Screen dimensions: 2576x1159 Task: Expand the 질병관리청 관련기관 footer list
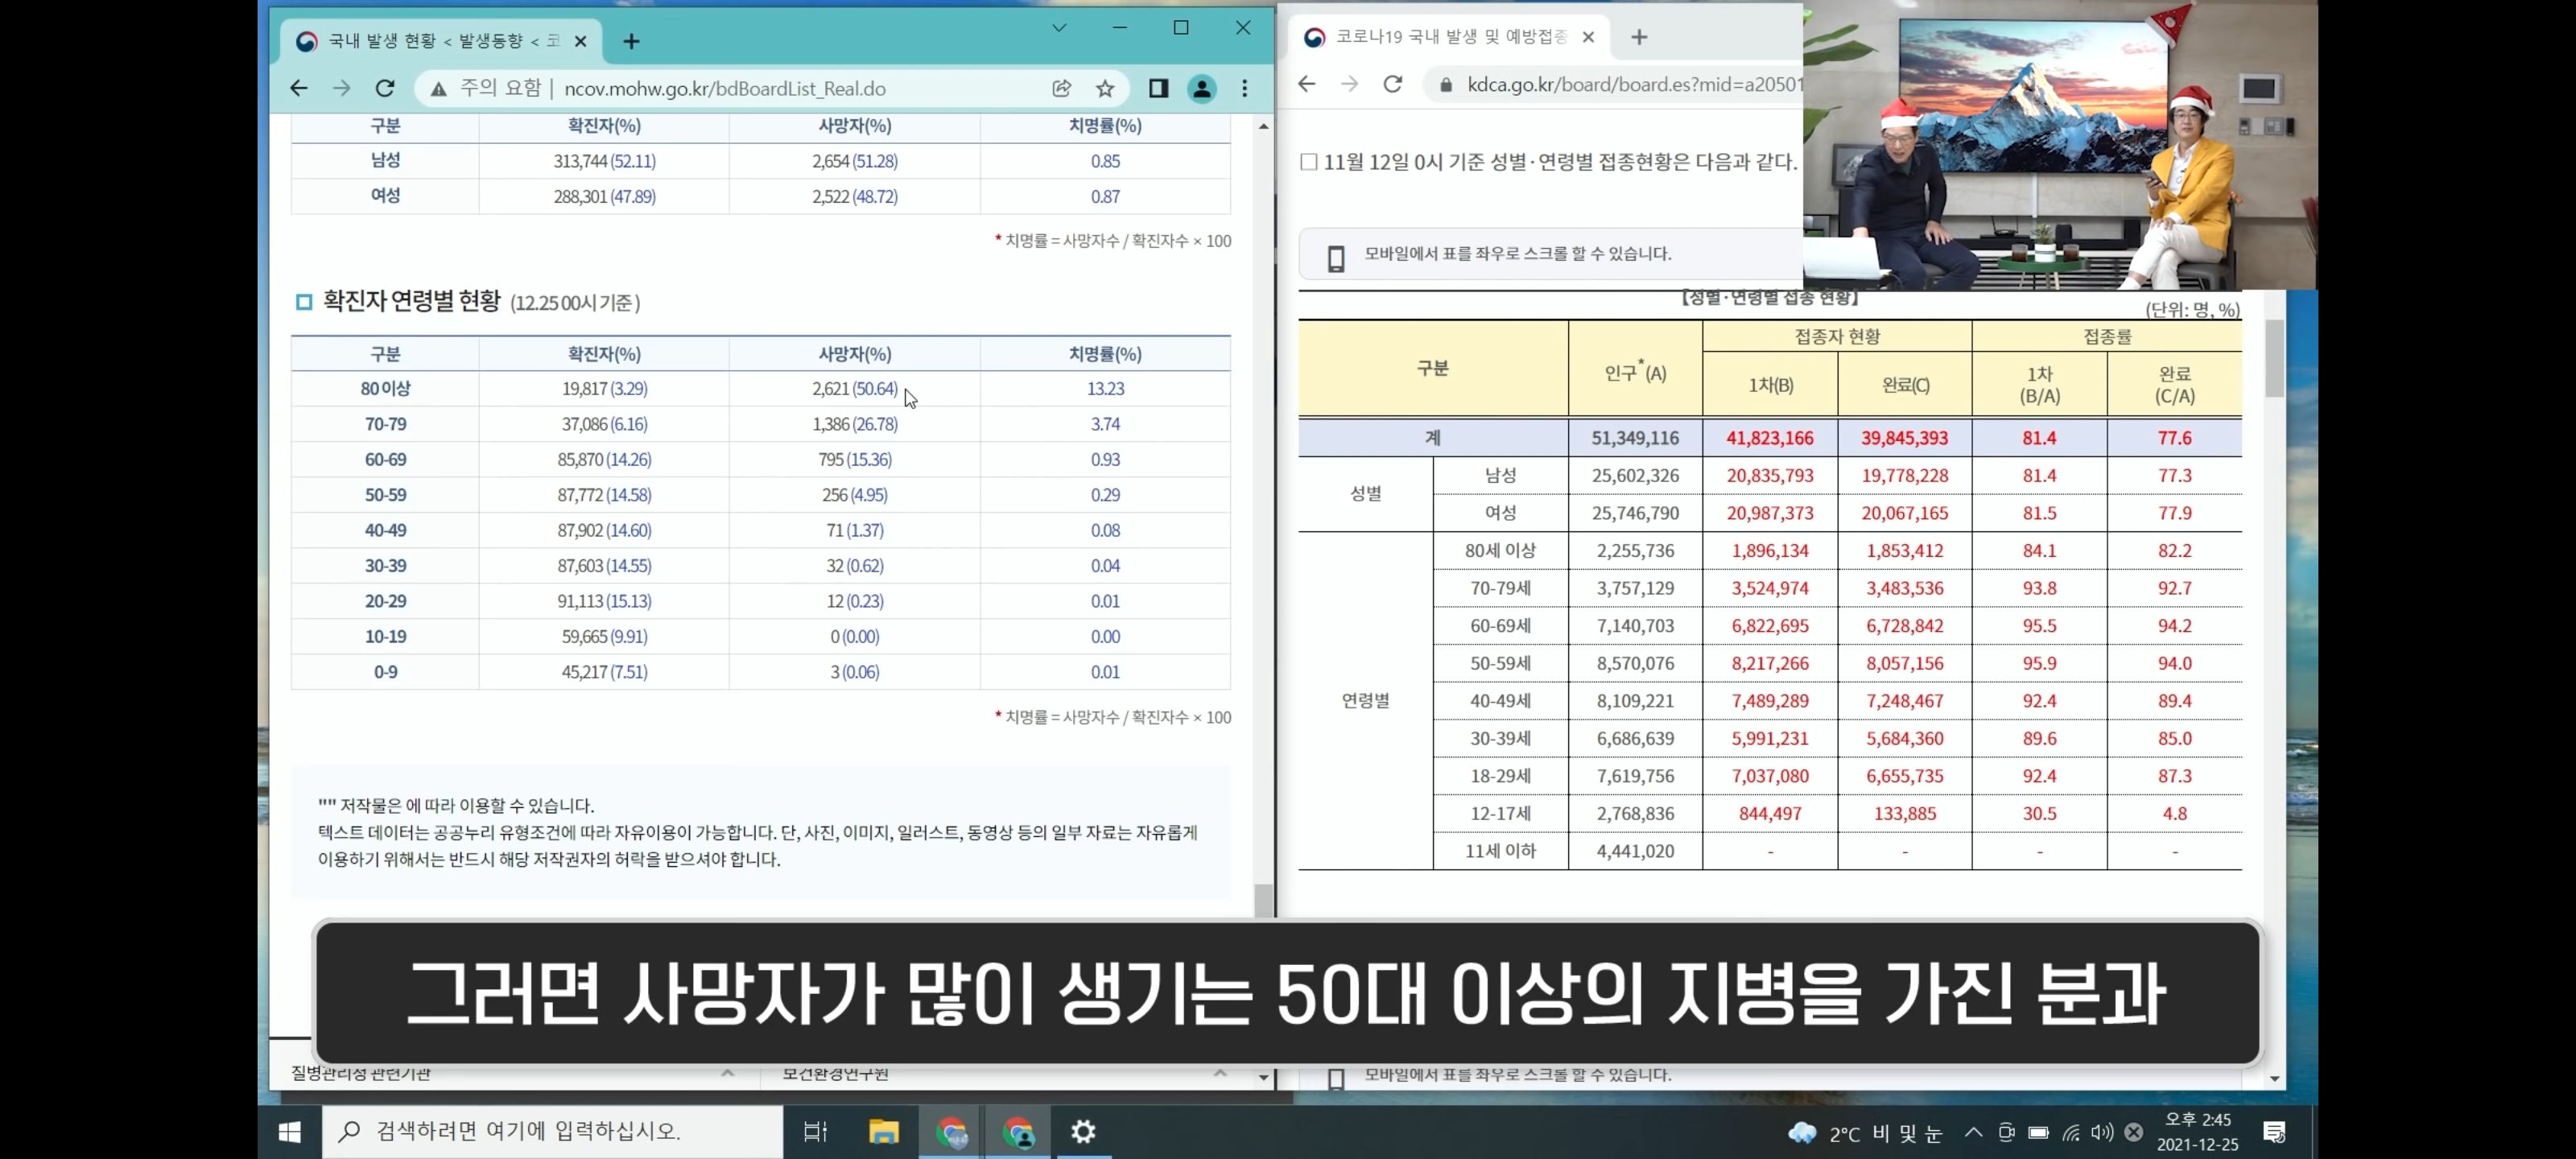(x=727, y=1073)
